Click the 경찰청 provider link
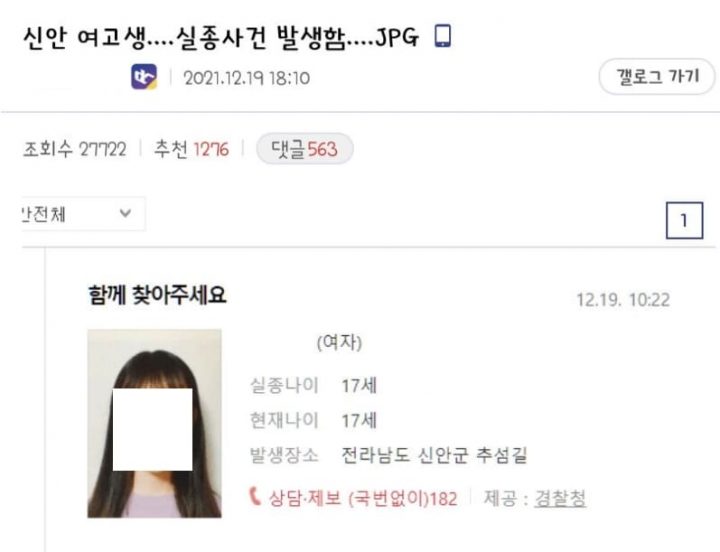This screenshot has height=552, width=720. [x=560, y=498]
